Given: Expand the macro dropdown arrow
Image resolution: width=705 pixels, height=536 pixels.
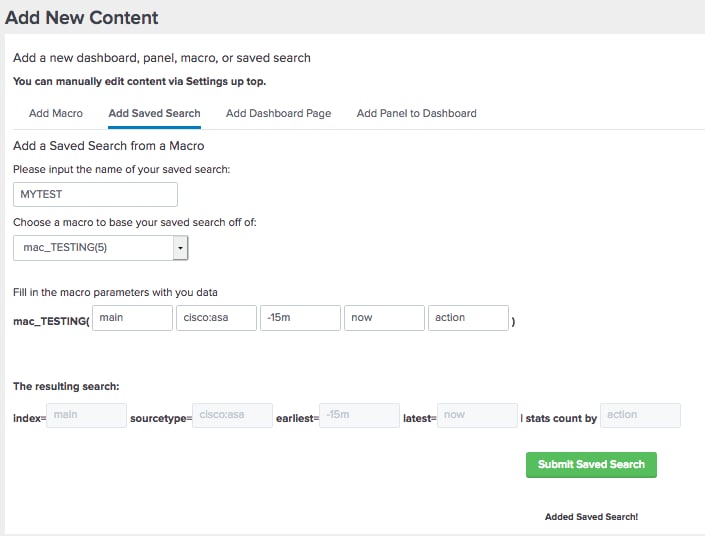Looking at the screenshot, I should coord(180,248).
